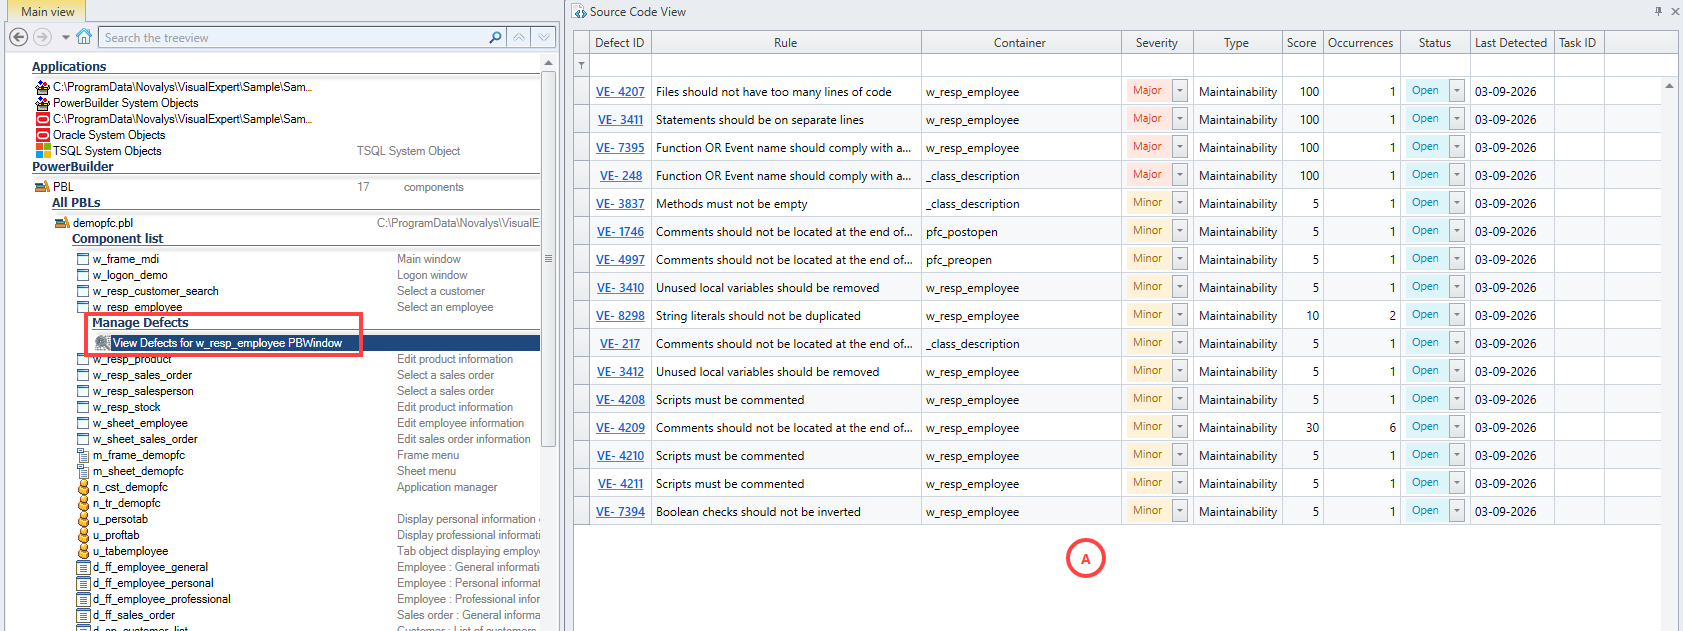Click the u_persotab user object icon
Image resolution: width=1683 pixels, height=631 pixels.
83,519
